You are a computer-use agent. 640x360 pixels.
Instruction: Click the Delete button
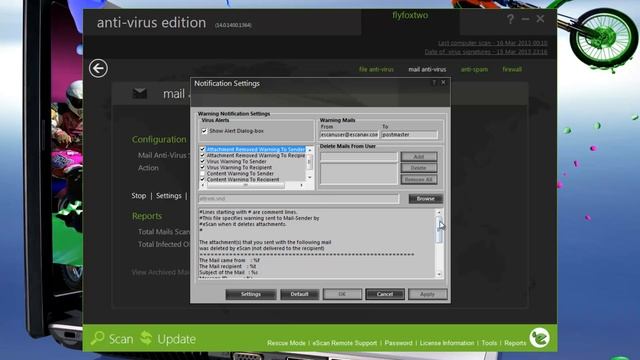point(419,168)
